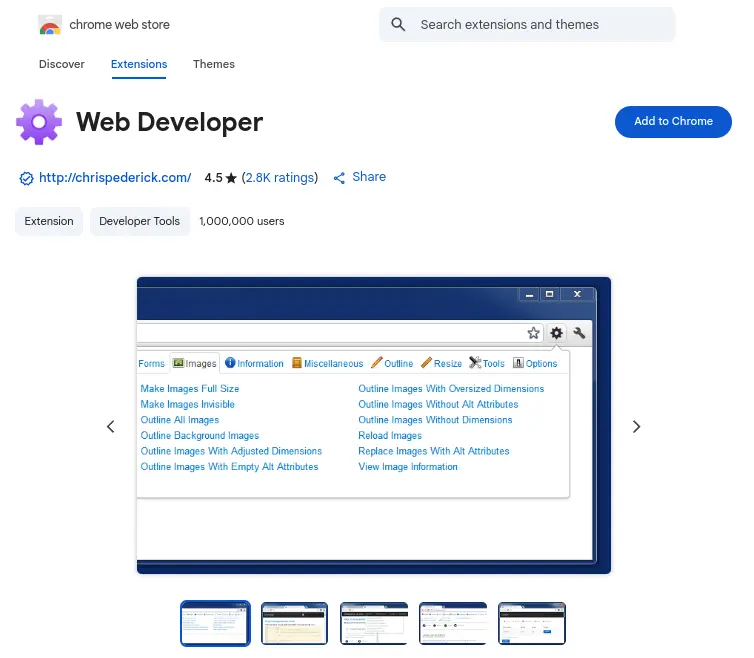This screenshot has height=658, width=754.
Task: Click the Outline tab's pencil icon
Action: [x=377, y=362]
